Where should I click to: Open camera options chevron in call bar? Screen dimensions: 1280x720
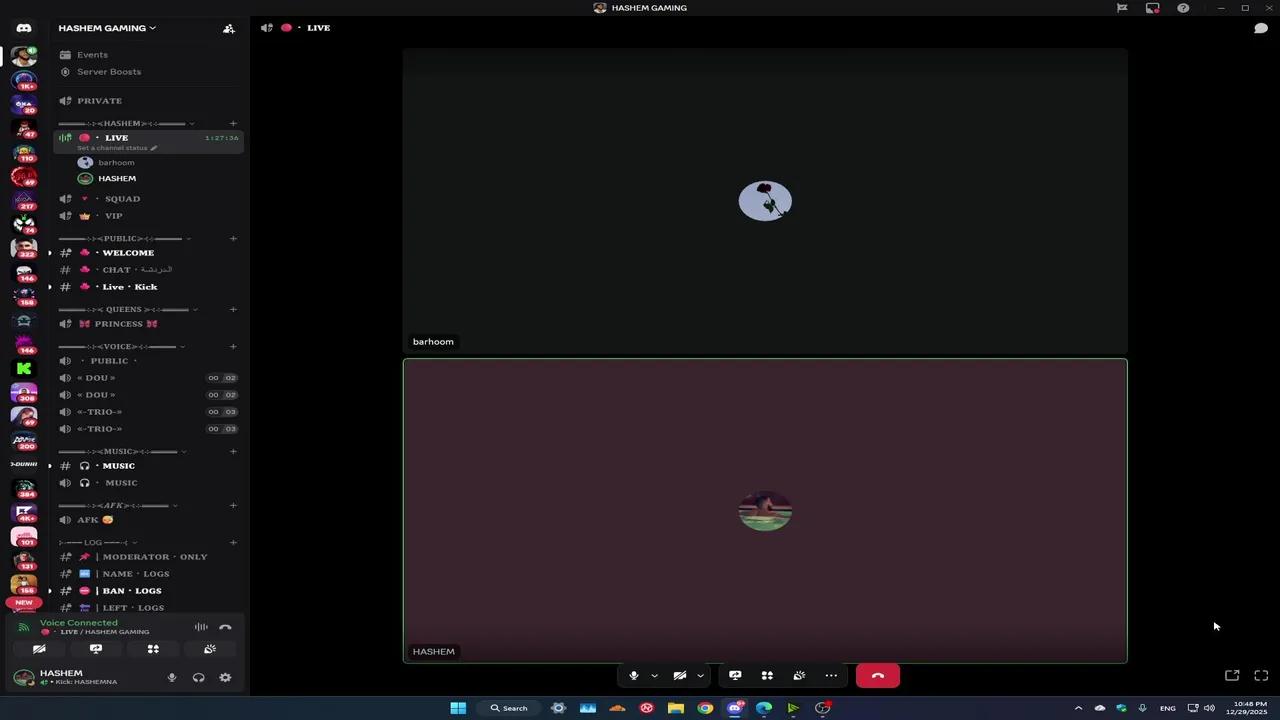pos(700,676)
